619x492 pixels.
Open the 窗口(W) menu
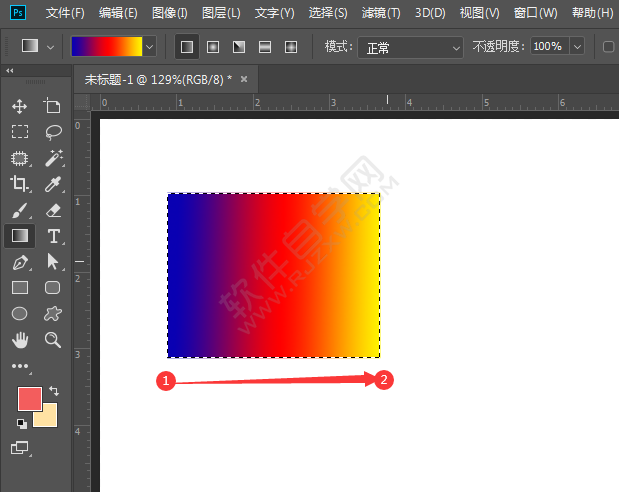click(x=535, y=13)
